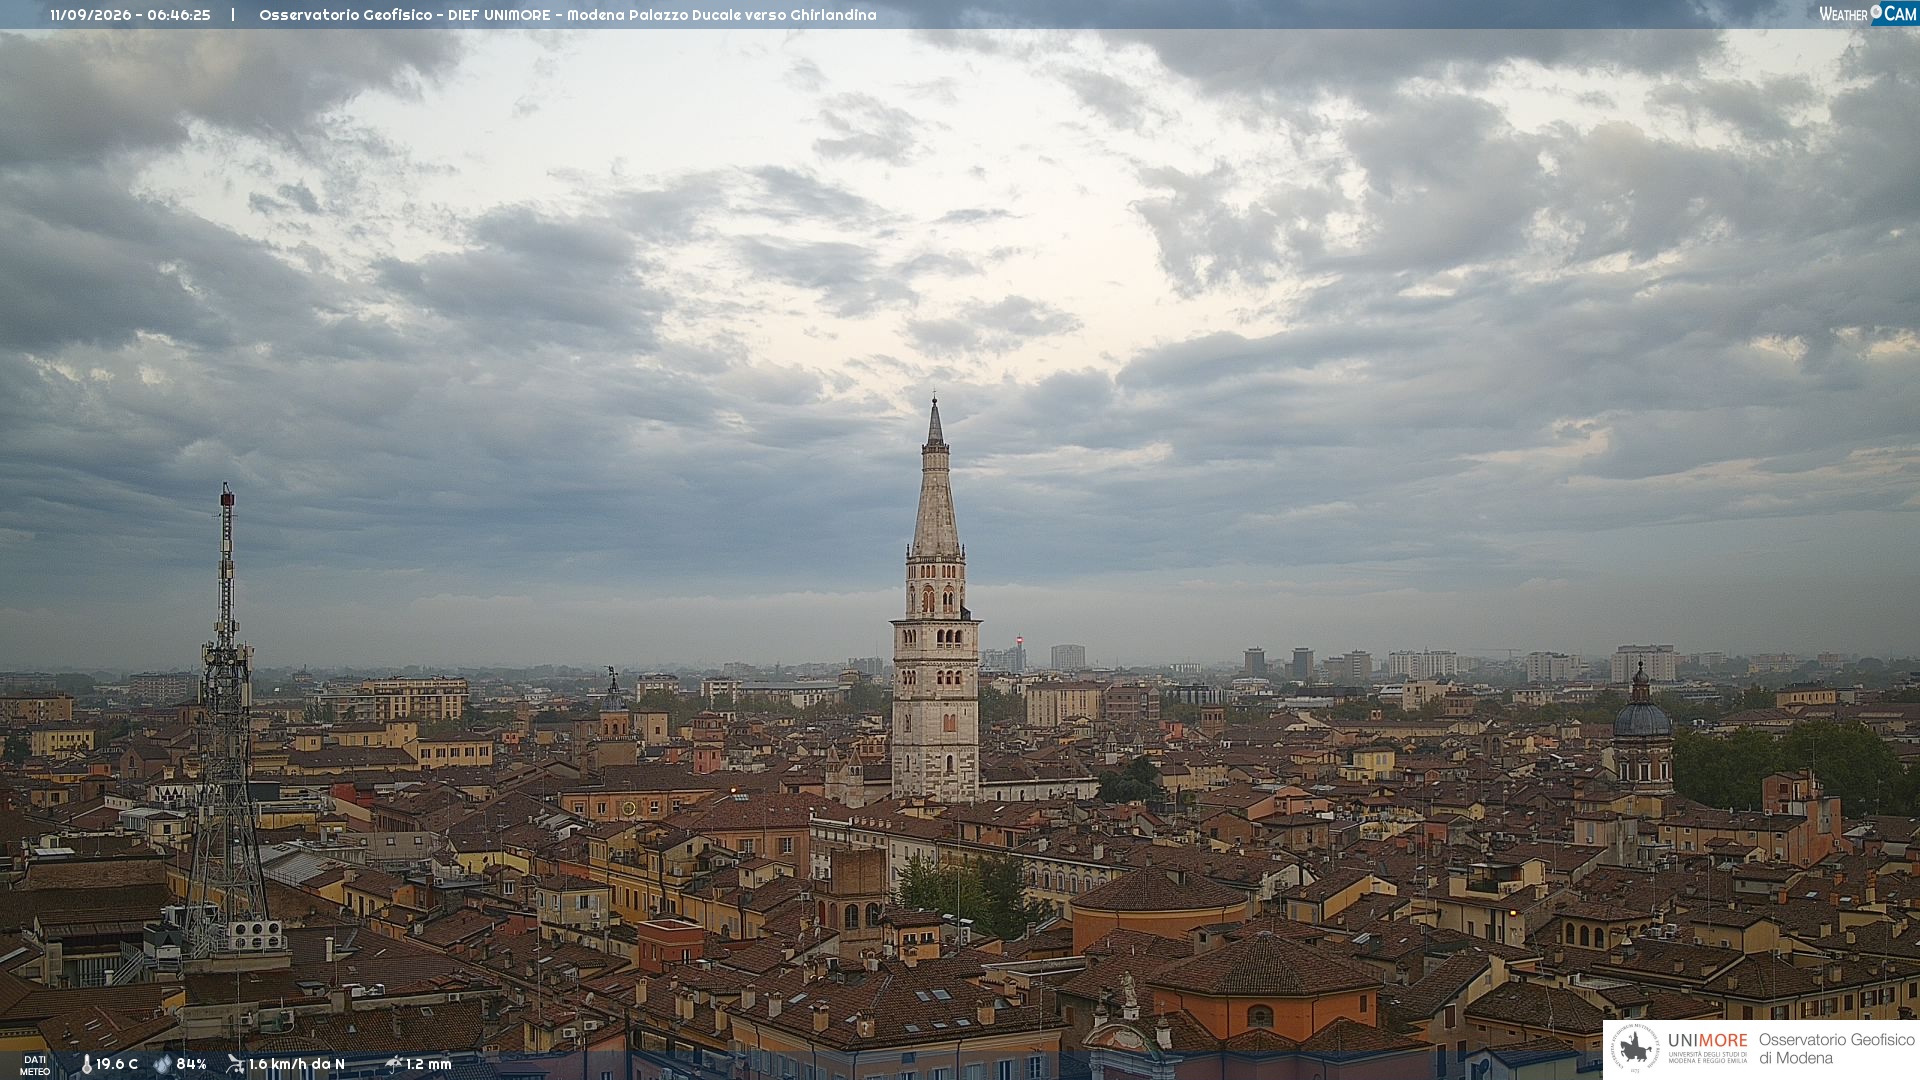Click the UNIMORE university crest emblem
Screen dimensions: 1920x1080
click(1635, 1048)
